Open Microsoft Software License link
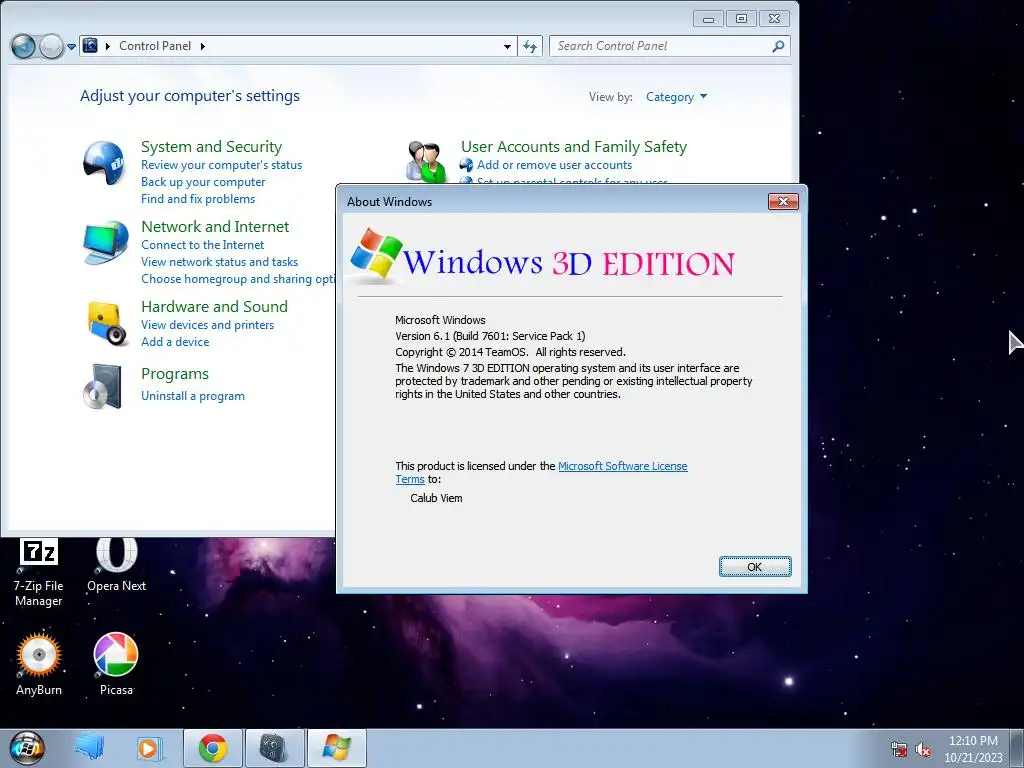1024x768 pixels. (x=622, y=466)
